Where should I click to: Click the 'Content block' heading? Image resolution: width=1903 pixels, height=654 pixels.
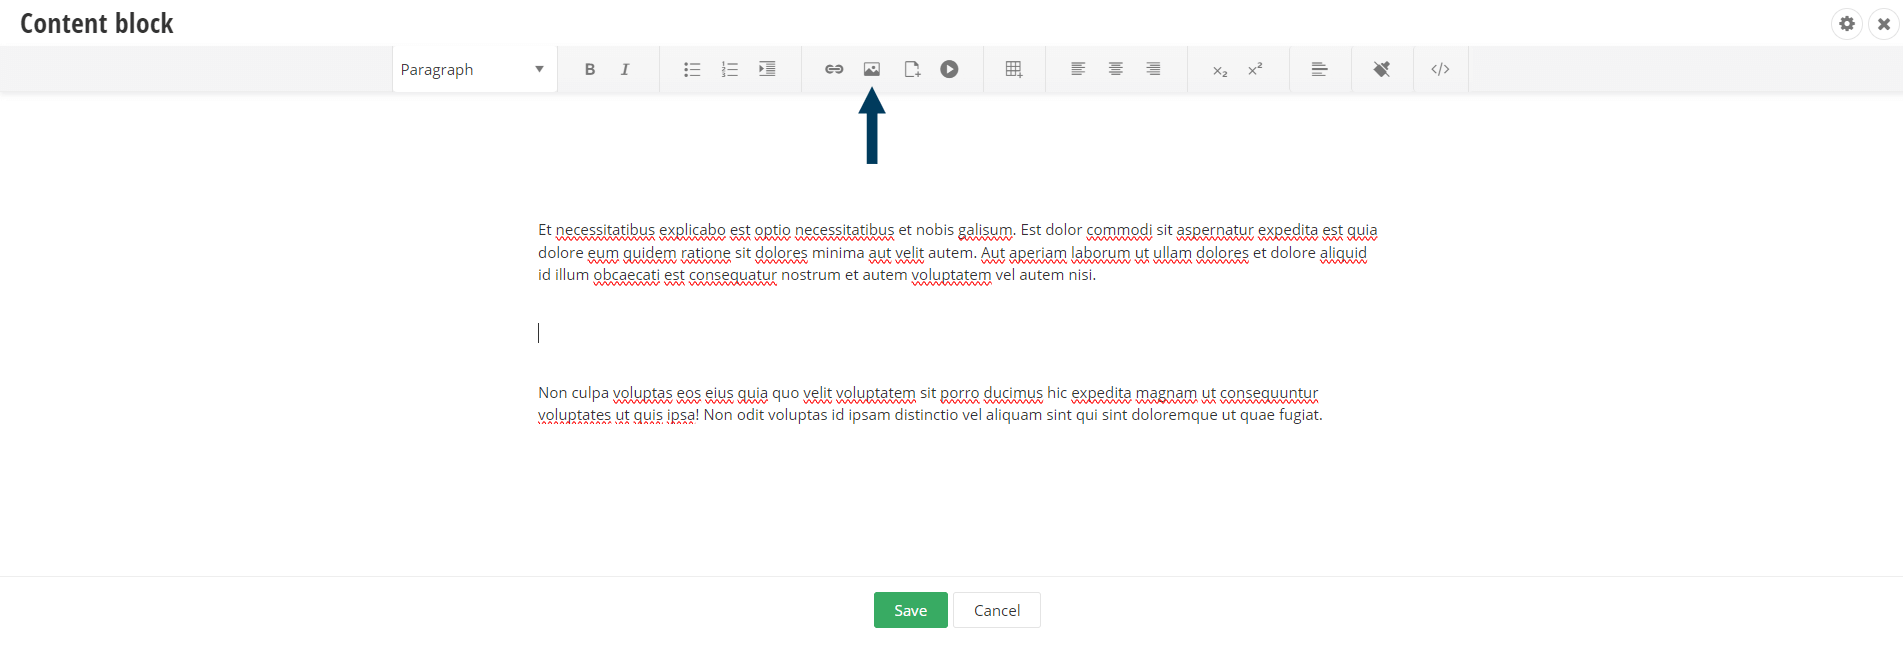click(x=97, y=24)
